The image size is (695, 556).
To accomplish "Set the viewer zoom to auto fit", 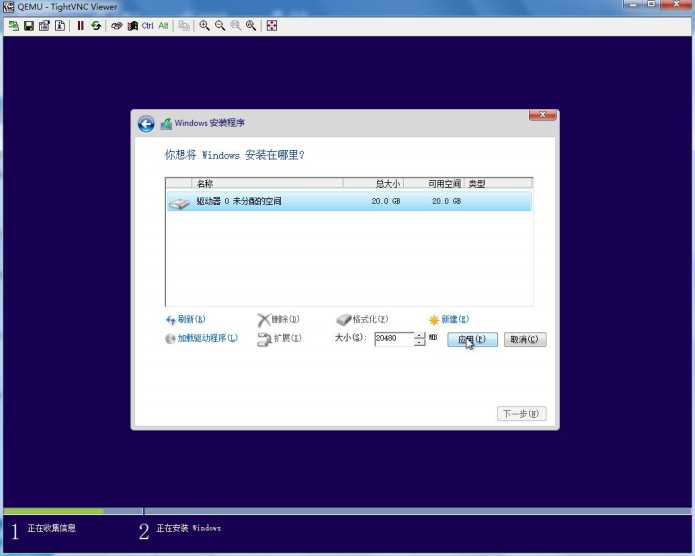I will pyautogui.click(x=251, y=26).
